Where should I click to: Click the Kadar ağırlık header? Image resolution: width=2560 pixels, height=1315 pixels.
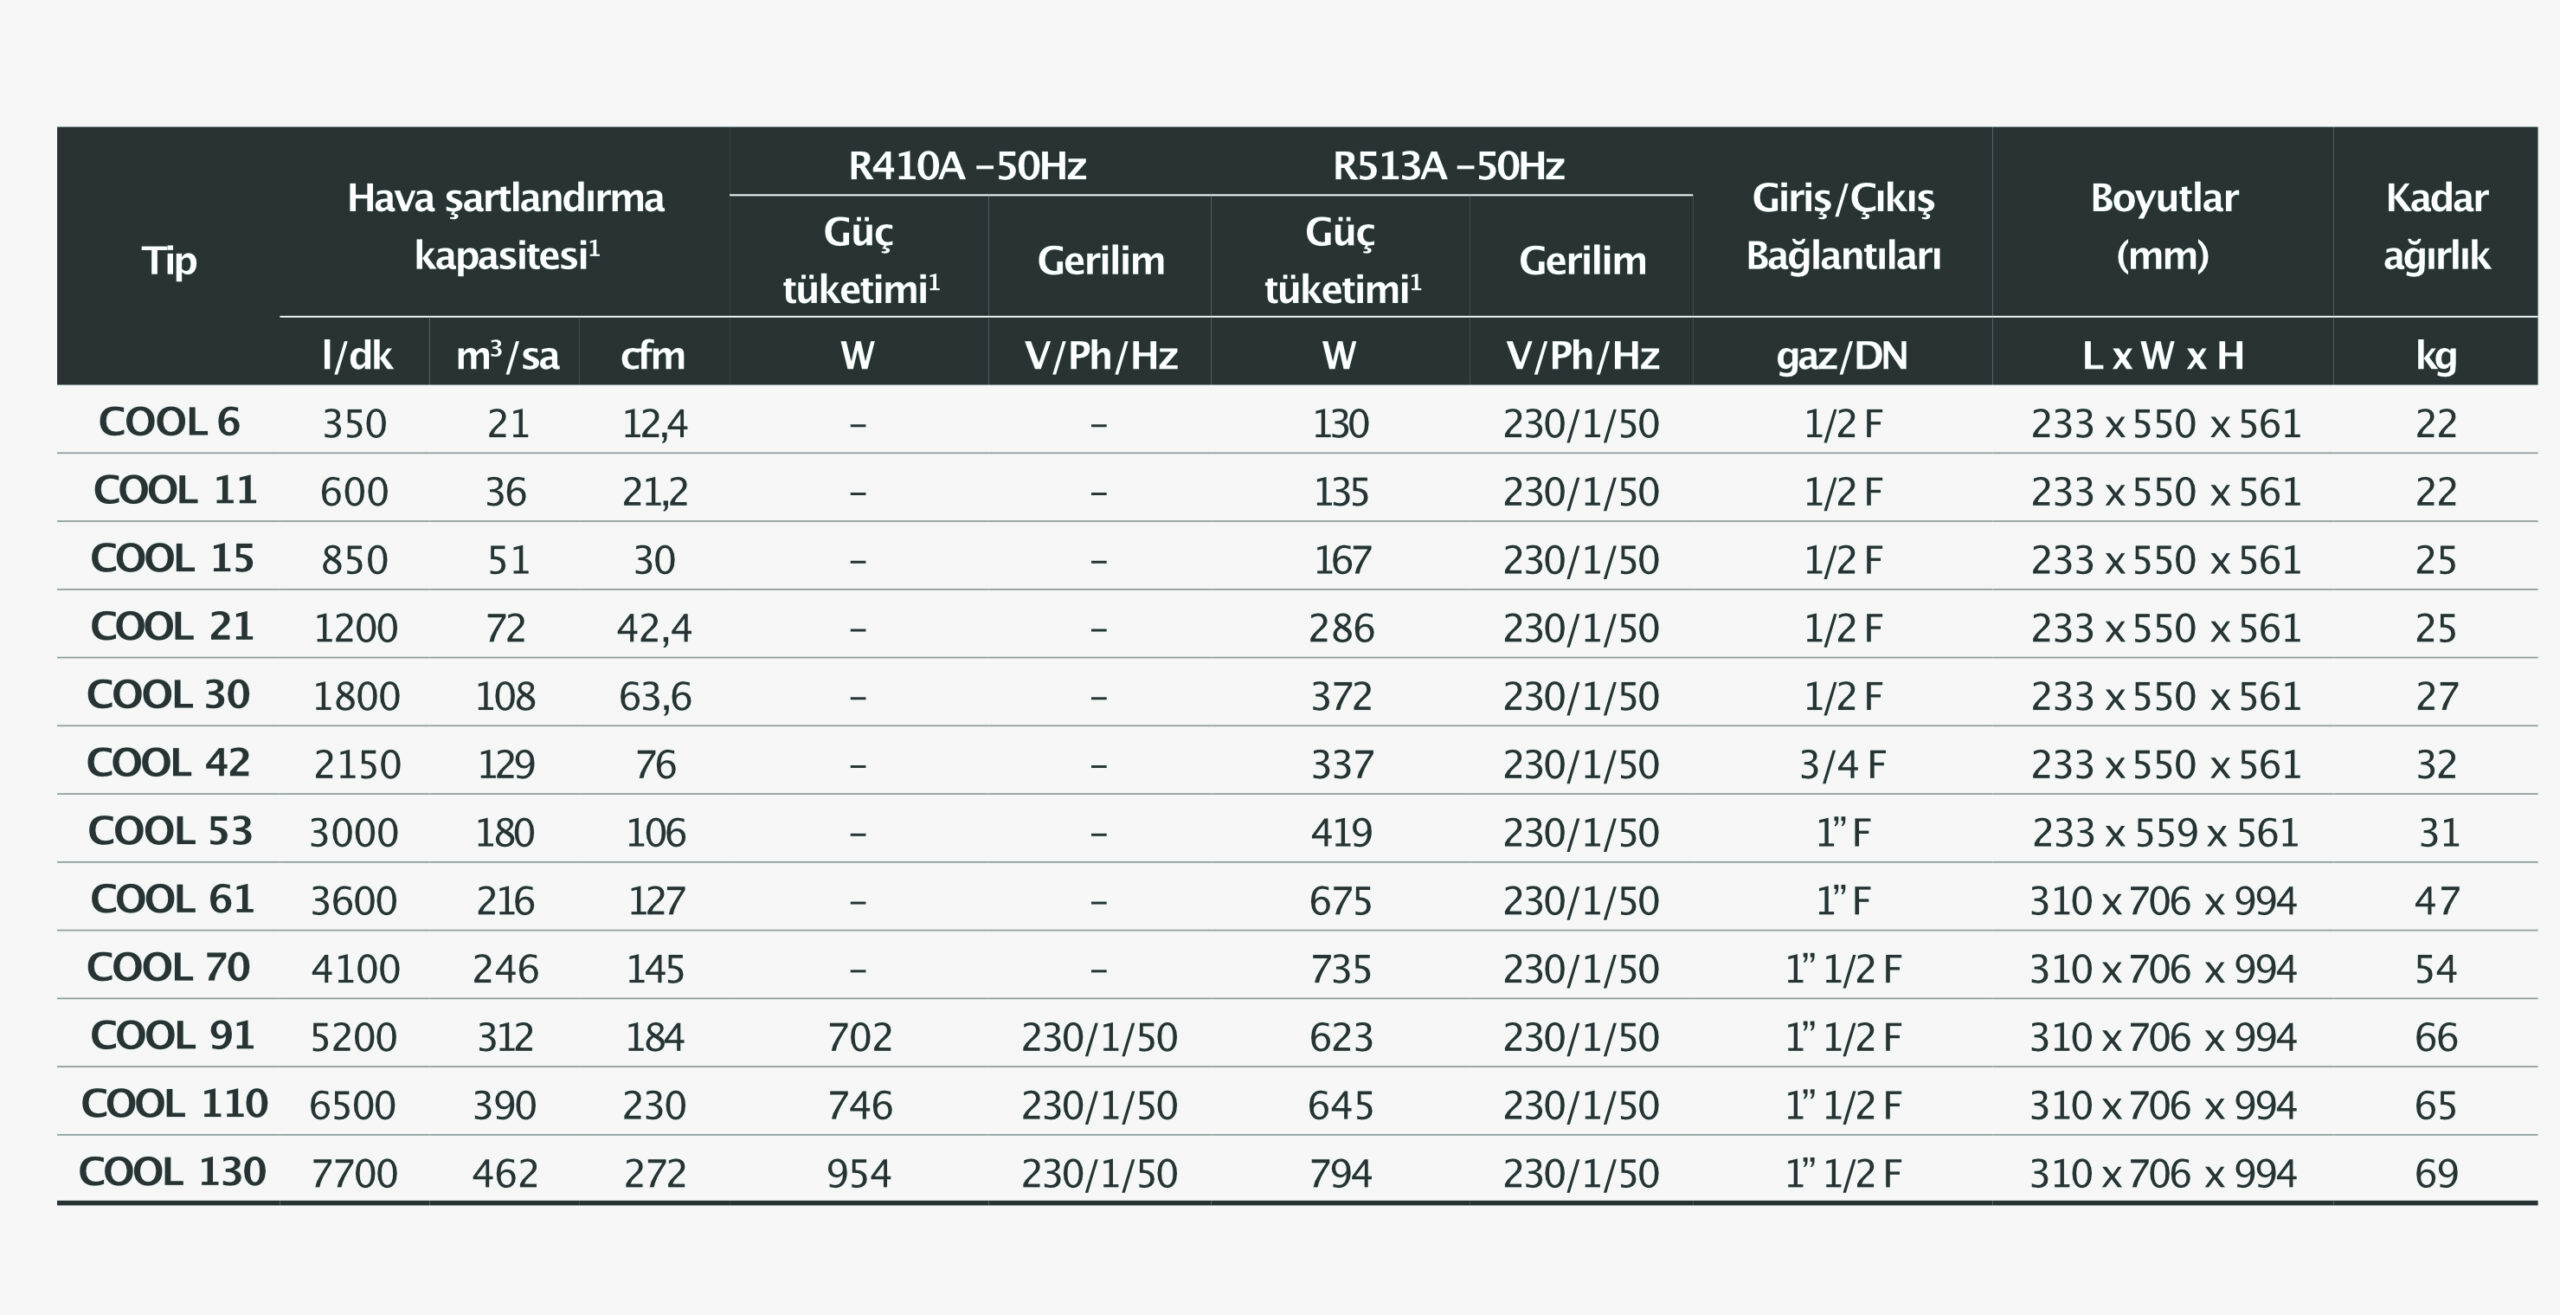[2436, 226]
